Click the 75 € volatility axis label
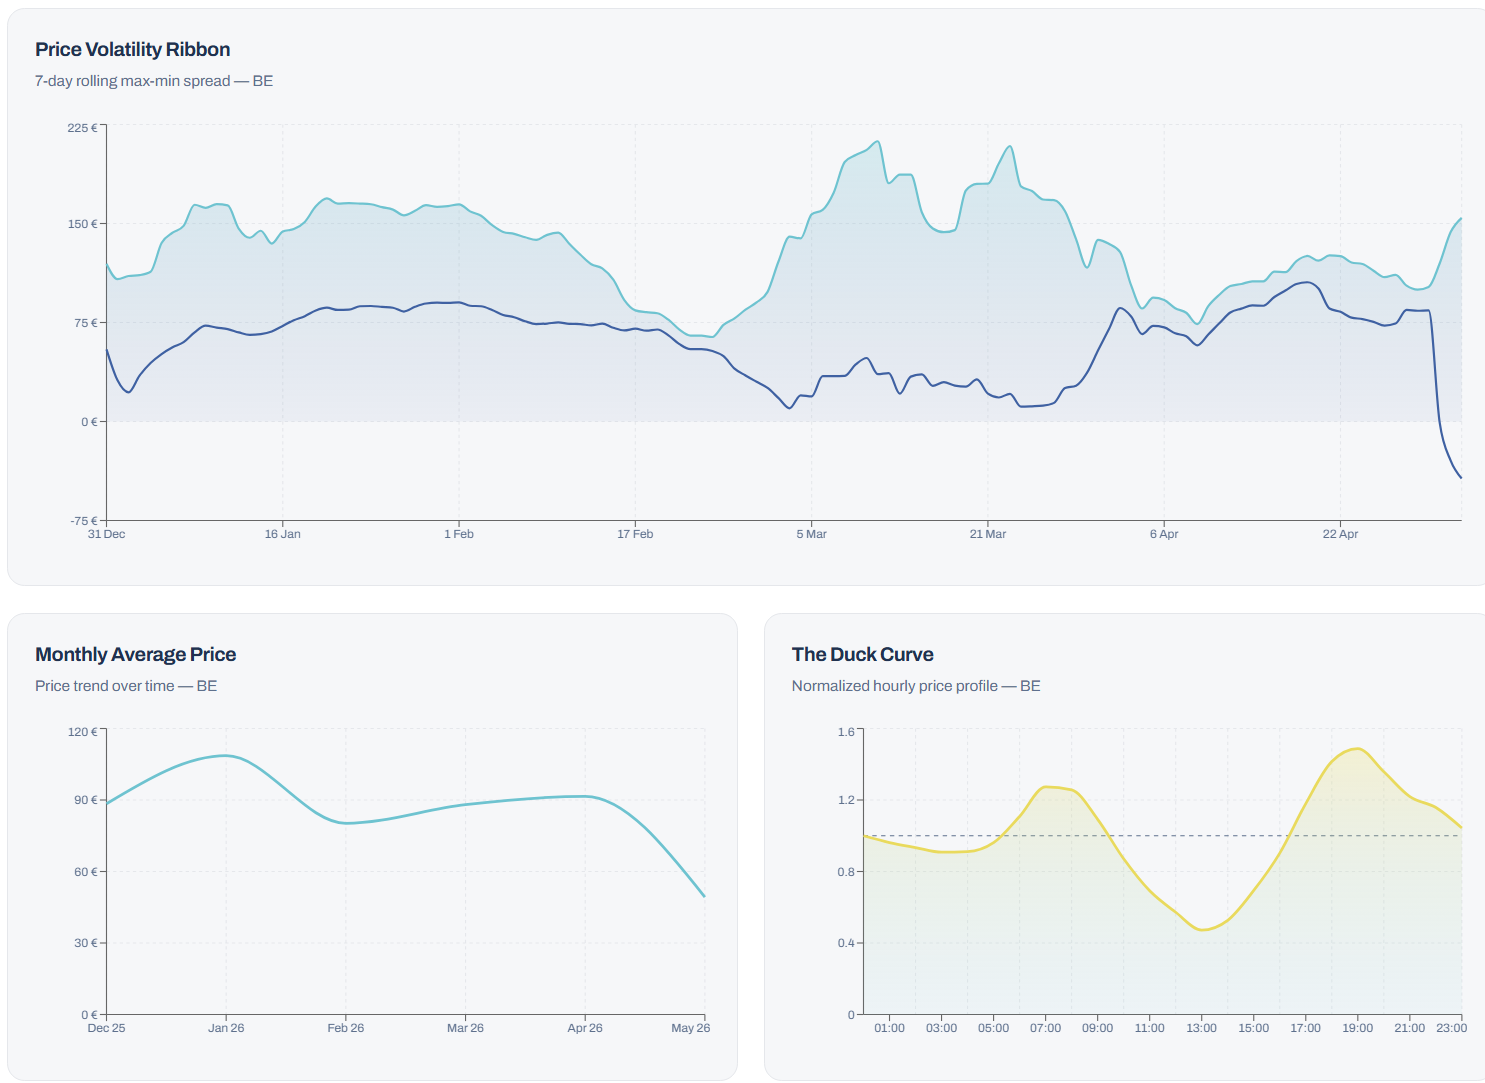The width and height of the screenshot is (1485, 1083). [x=86, y=323]
